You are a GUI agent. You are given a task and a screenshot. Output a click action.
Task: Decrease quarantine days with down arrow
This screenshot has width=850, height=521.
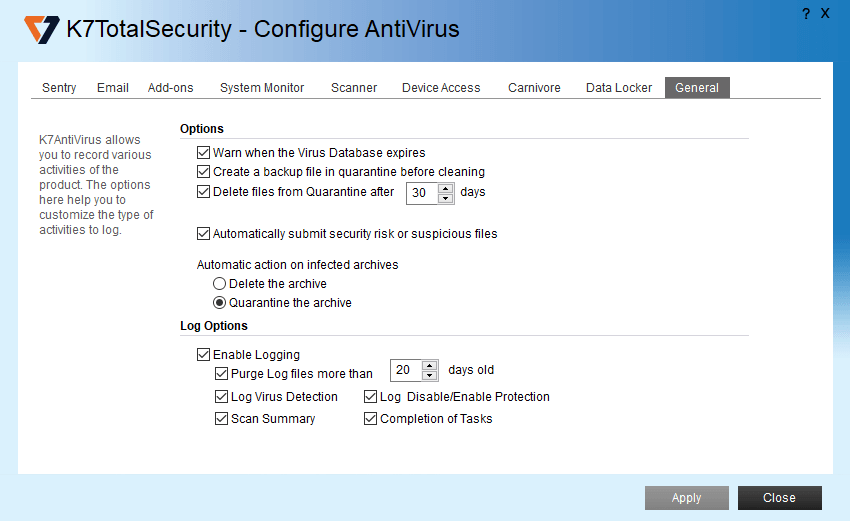tap(446, 198)
